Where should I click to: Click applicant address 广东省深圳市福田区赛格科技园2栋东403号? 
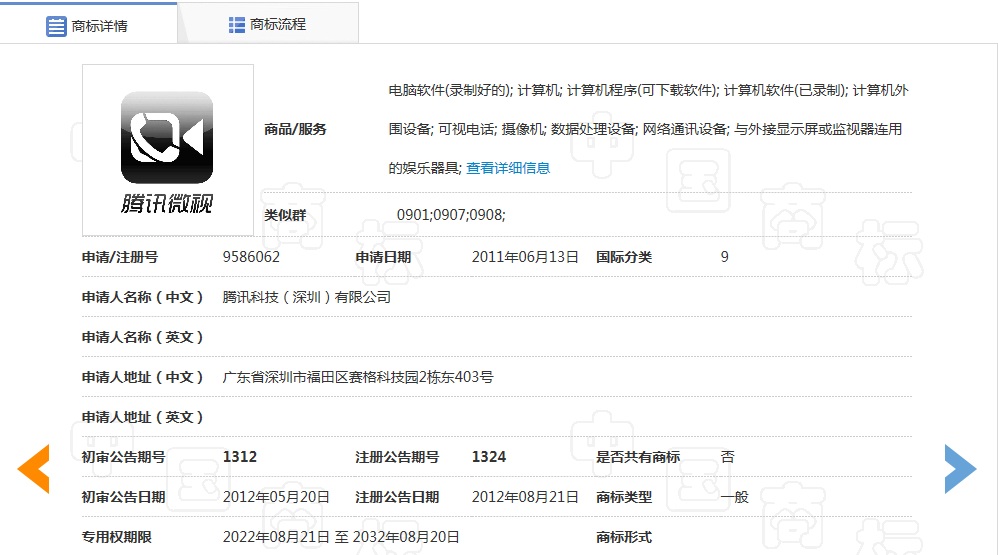click(358, 377)
